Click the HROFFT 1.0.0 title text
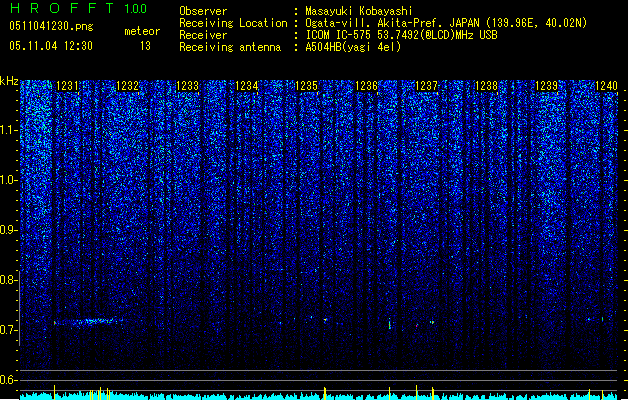 coord(78,8)
